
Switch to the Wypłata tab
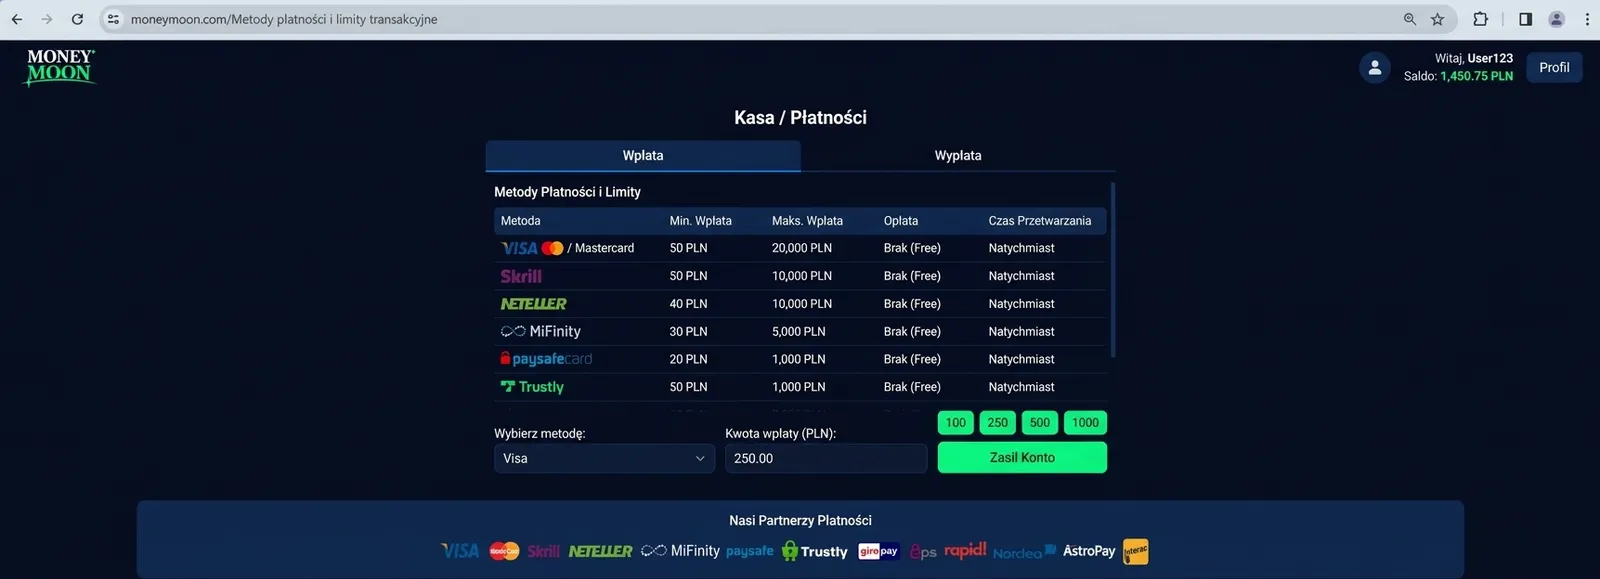[958, 156]
